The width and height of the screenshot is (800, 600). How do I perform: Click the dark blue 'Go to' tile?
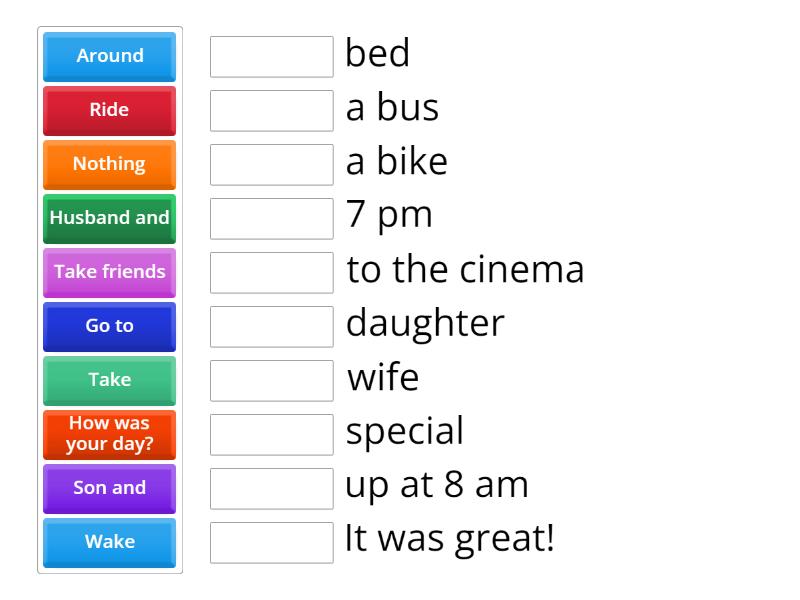[109, 326]
